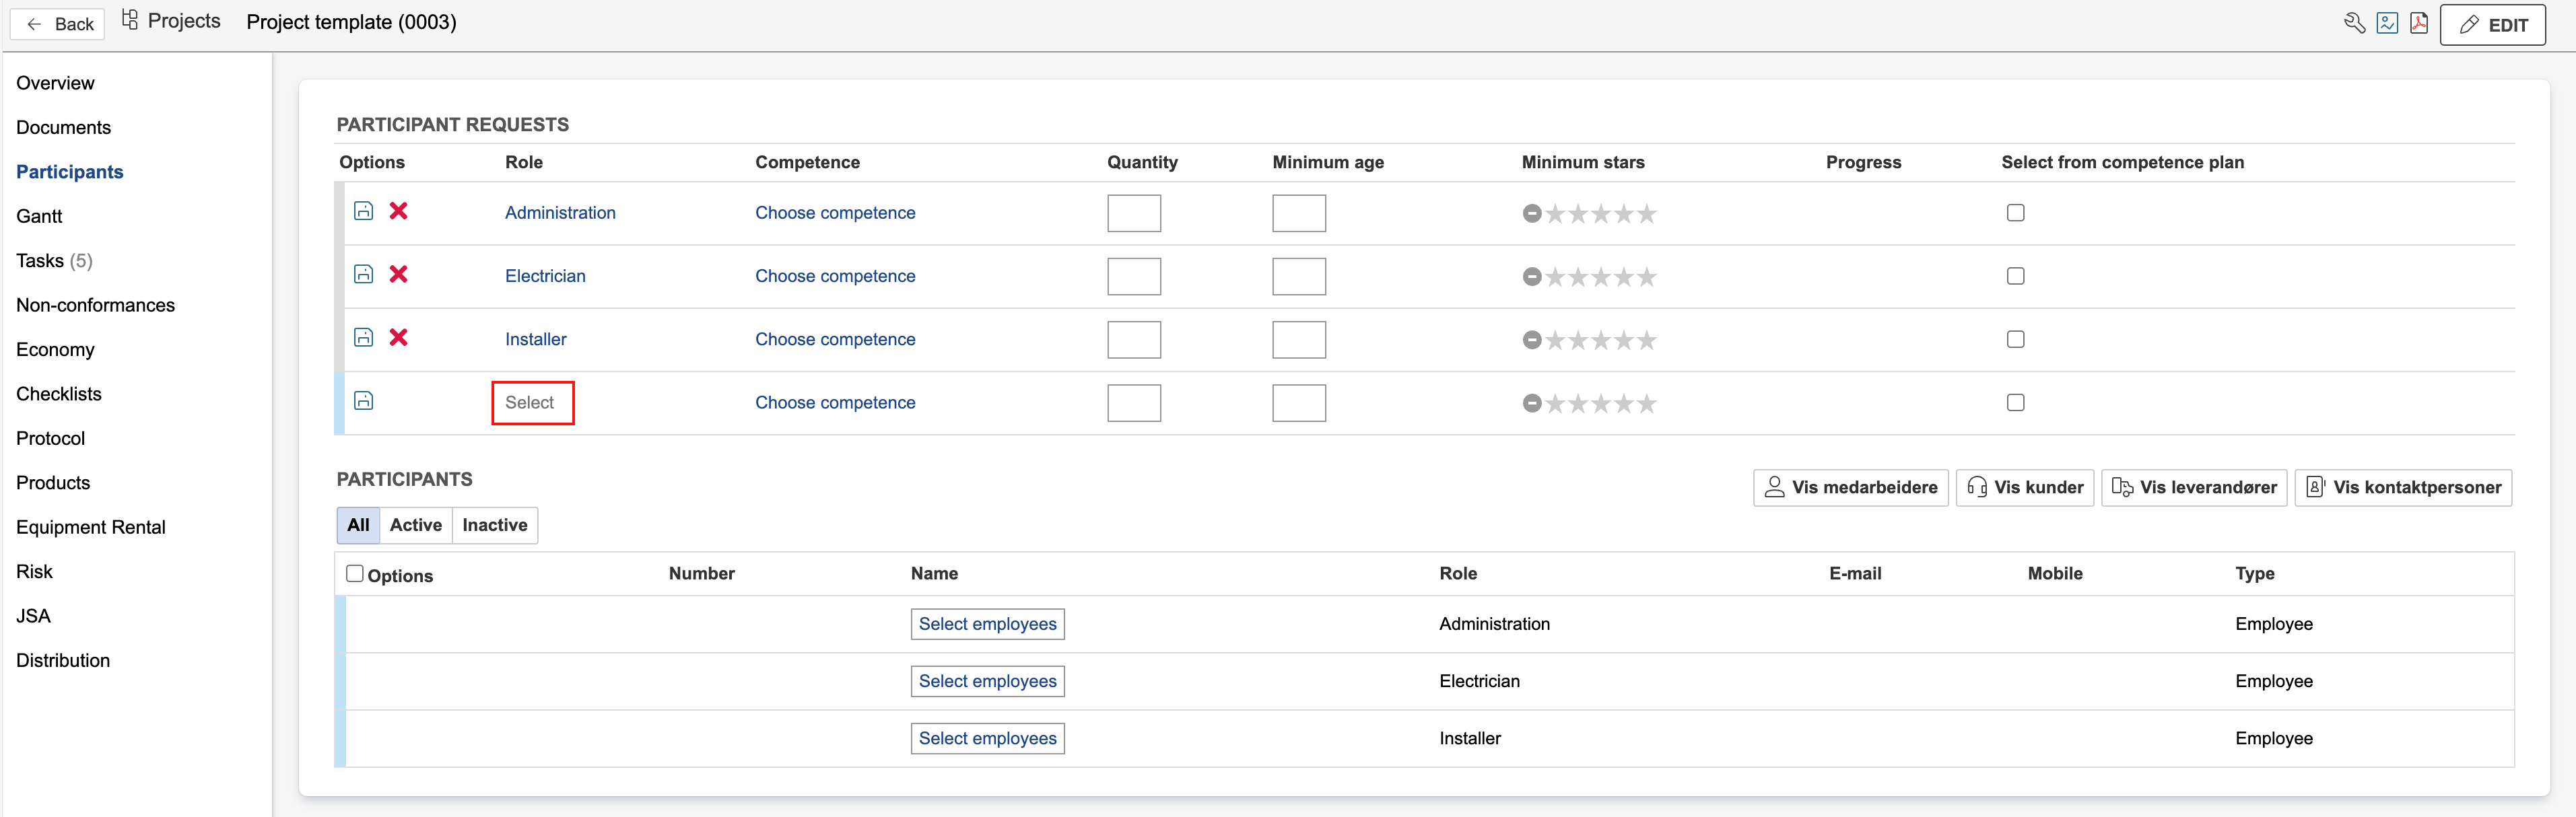Open the image report icon
2576x817 pixels.
[x=2387, y=23]
